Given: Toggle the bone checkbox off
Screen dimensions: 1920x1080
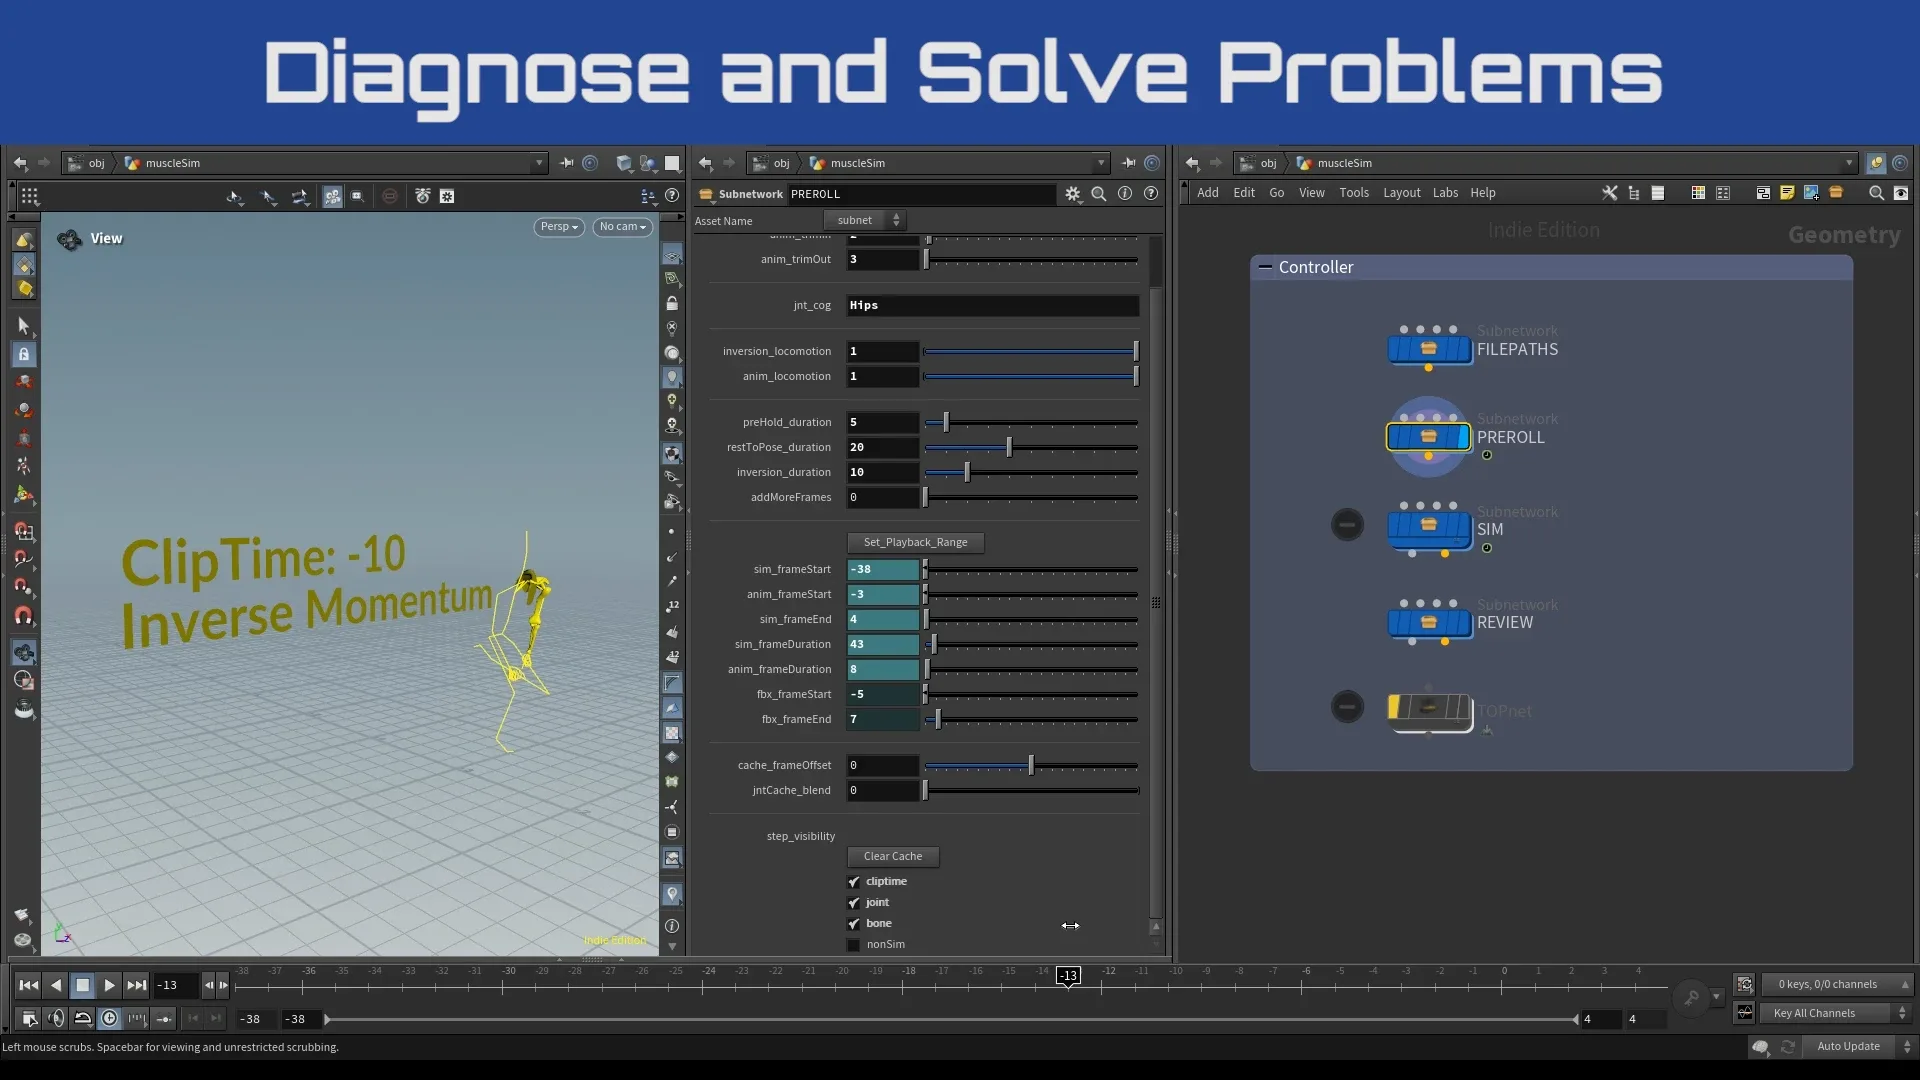Looking at the screenshot, I should (x=853, y=923).
